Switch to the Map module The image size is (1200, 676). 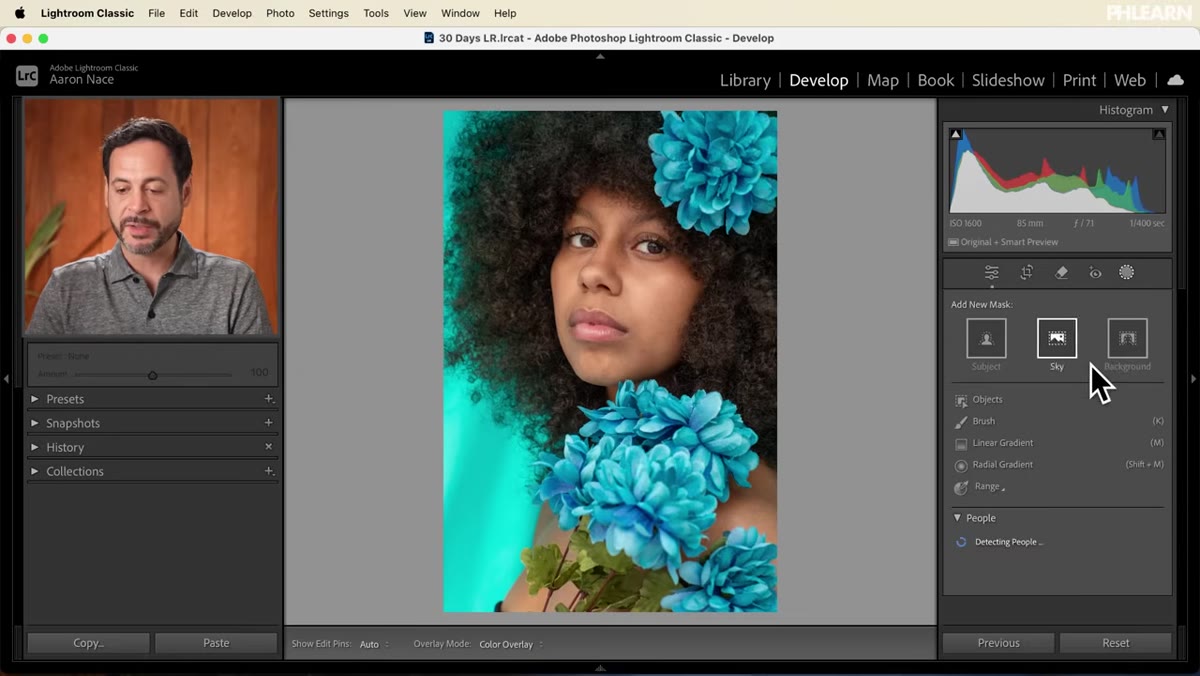point(883,80)
